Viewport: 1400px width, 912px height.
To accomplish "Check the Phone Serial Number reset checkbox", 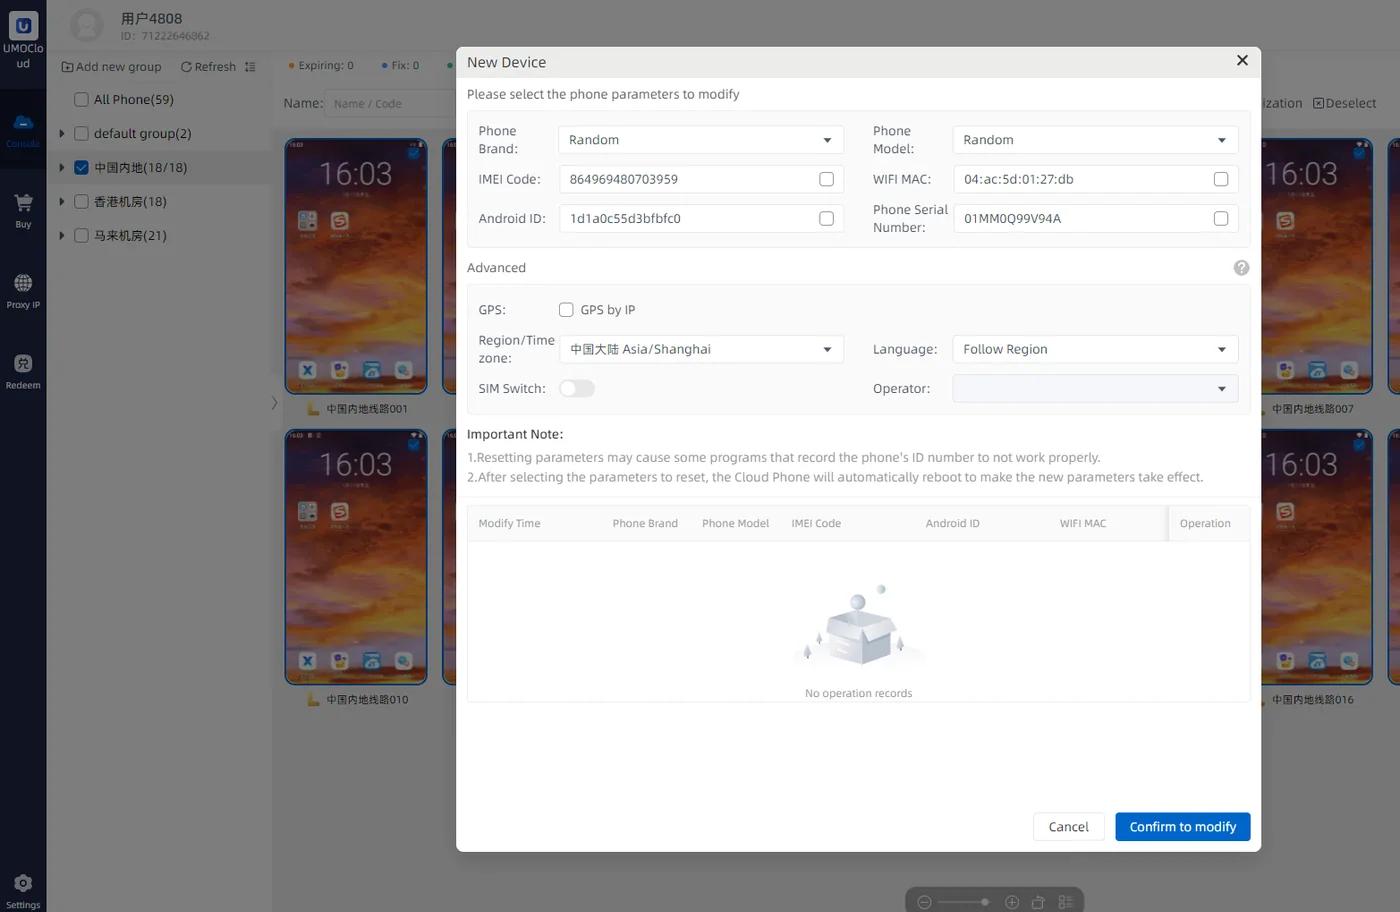I will pos(1221,218).
